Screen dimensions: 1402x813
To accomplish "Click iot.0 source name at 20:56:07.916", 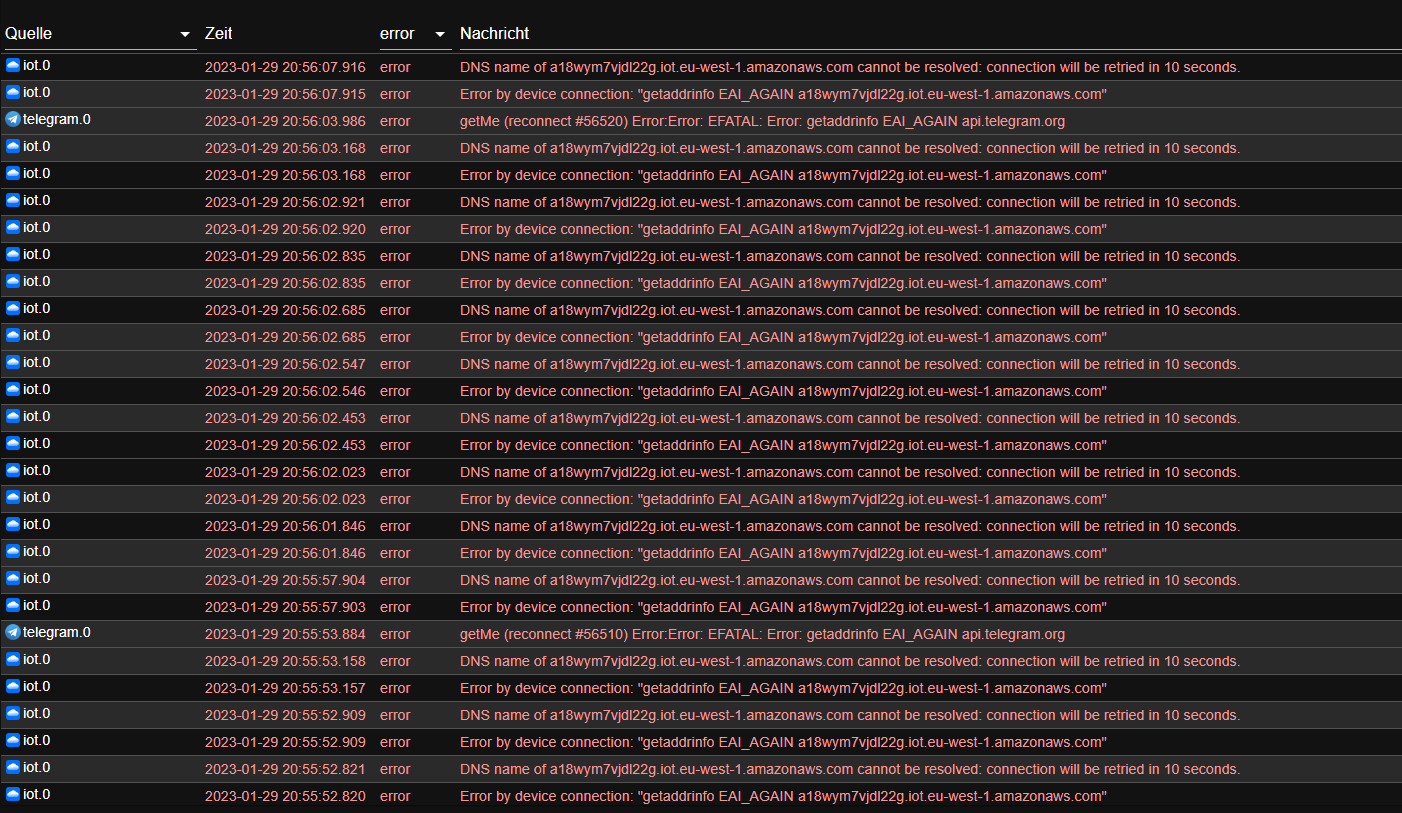I will coord(37,65).
